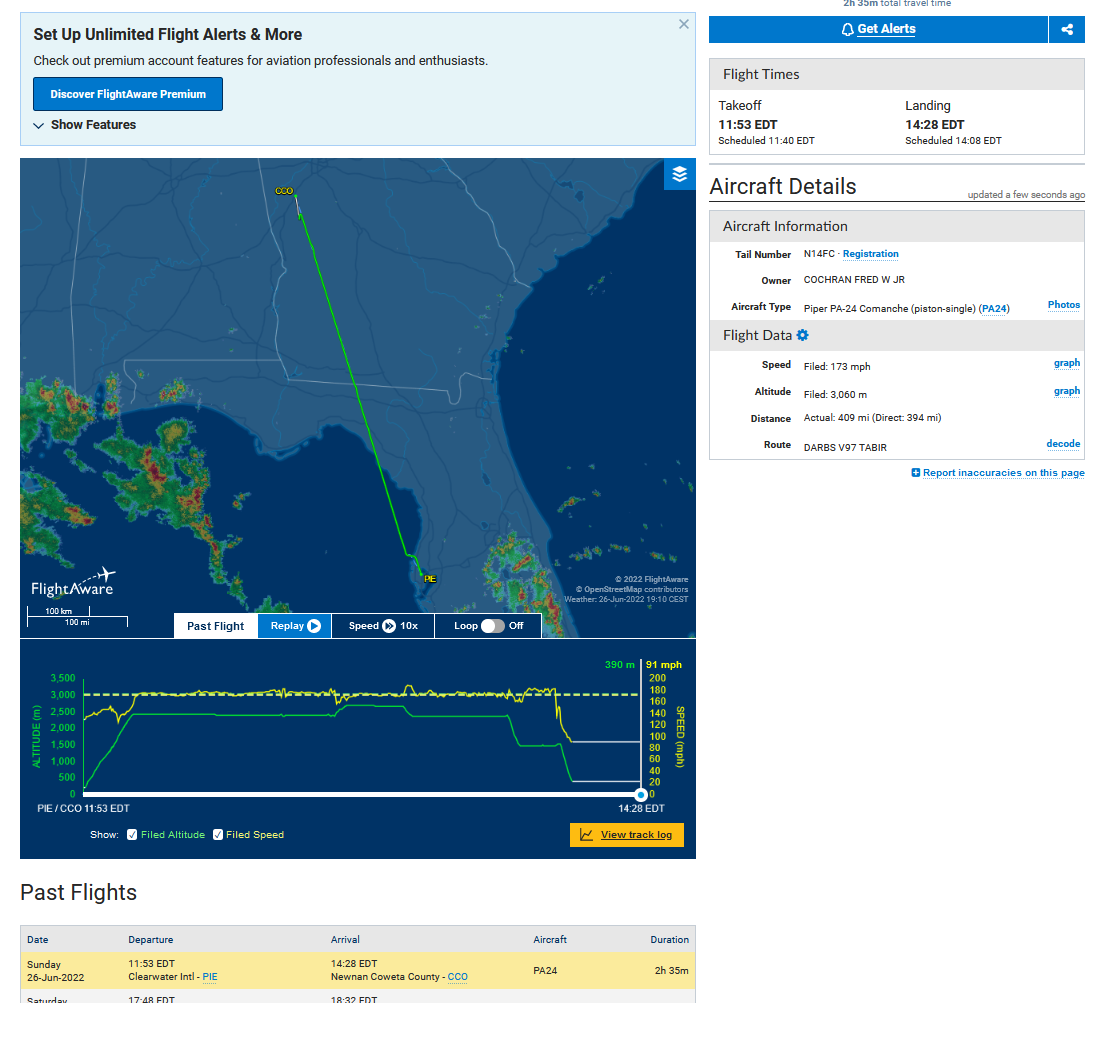Open View track log chart button
The width and height of the screenshot is (1100, 1054).
pos(627,835)
